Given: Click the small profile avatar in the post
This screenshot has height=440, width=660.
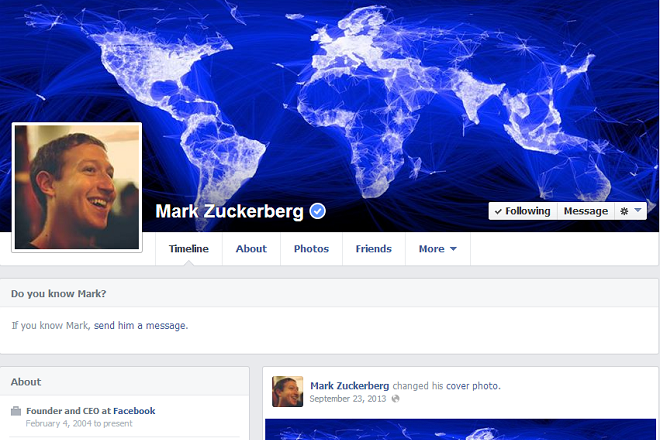Looking at the screenshot, I should pos(287,391).
